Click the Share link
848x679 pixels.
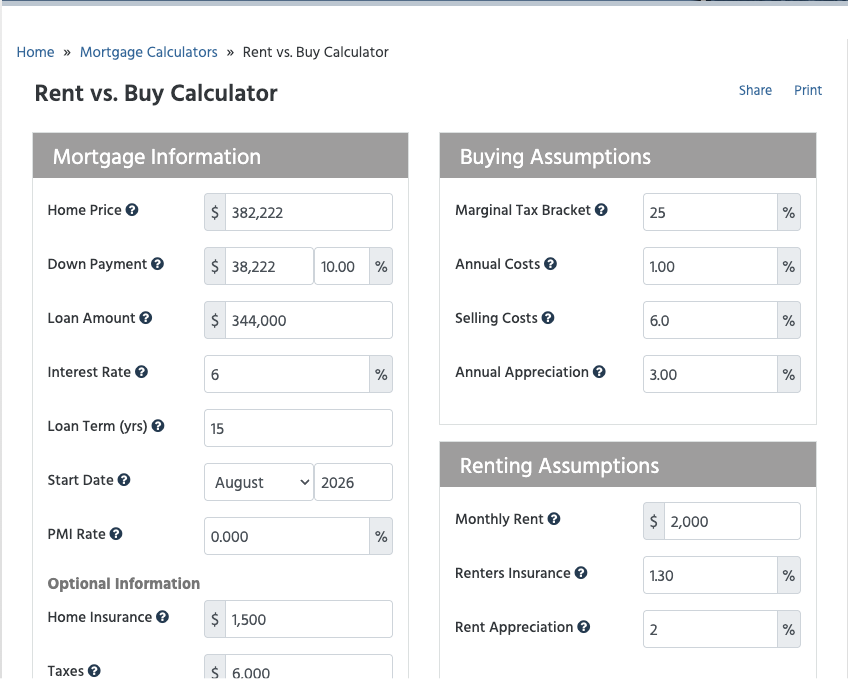[755, 90]
